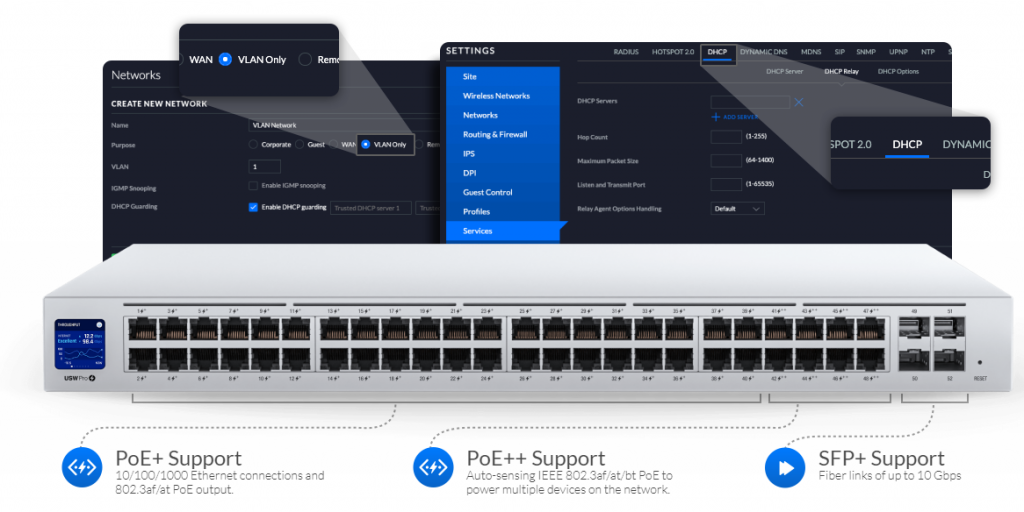Select the cut-off Remo radio in the callout
Image resolution: width=1024 pixels, height=512 pixels.
pyautogui.click(x=305, y=59)
